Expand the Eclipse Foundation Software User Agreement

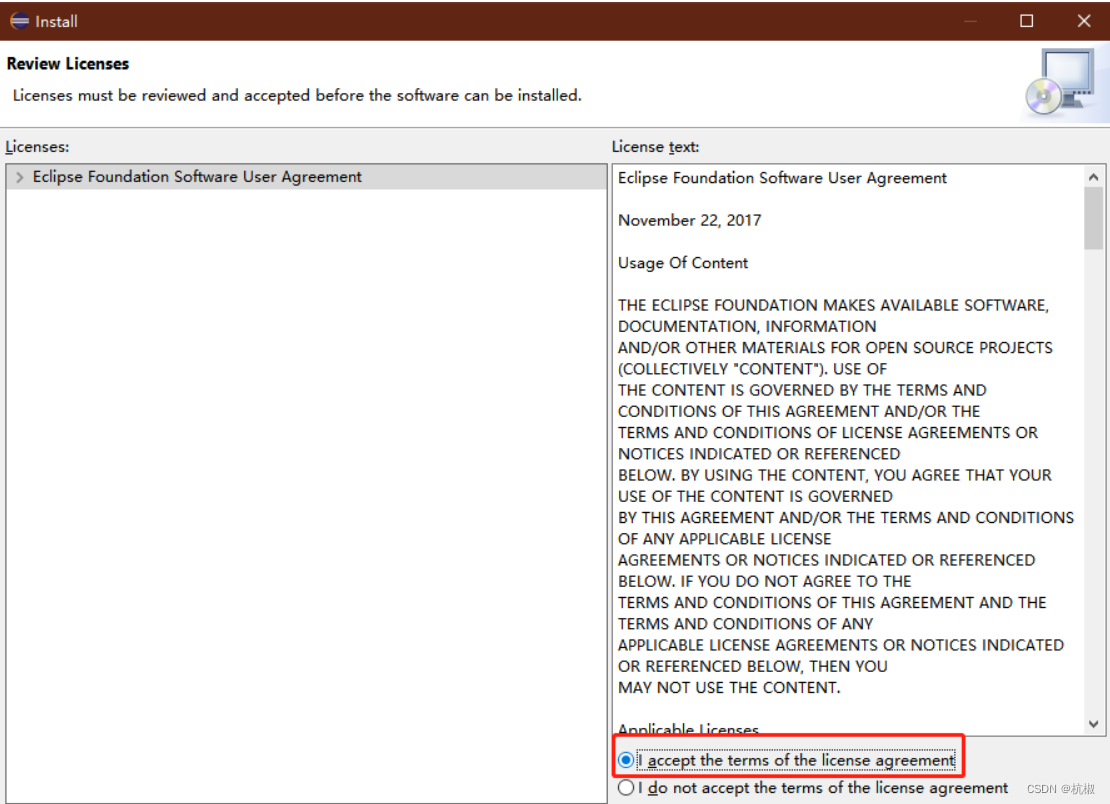click(19, 176)
